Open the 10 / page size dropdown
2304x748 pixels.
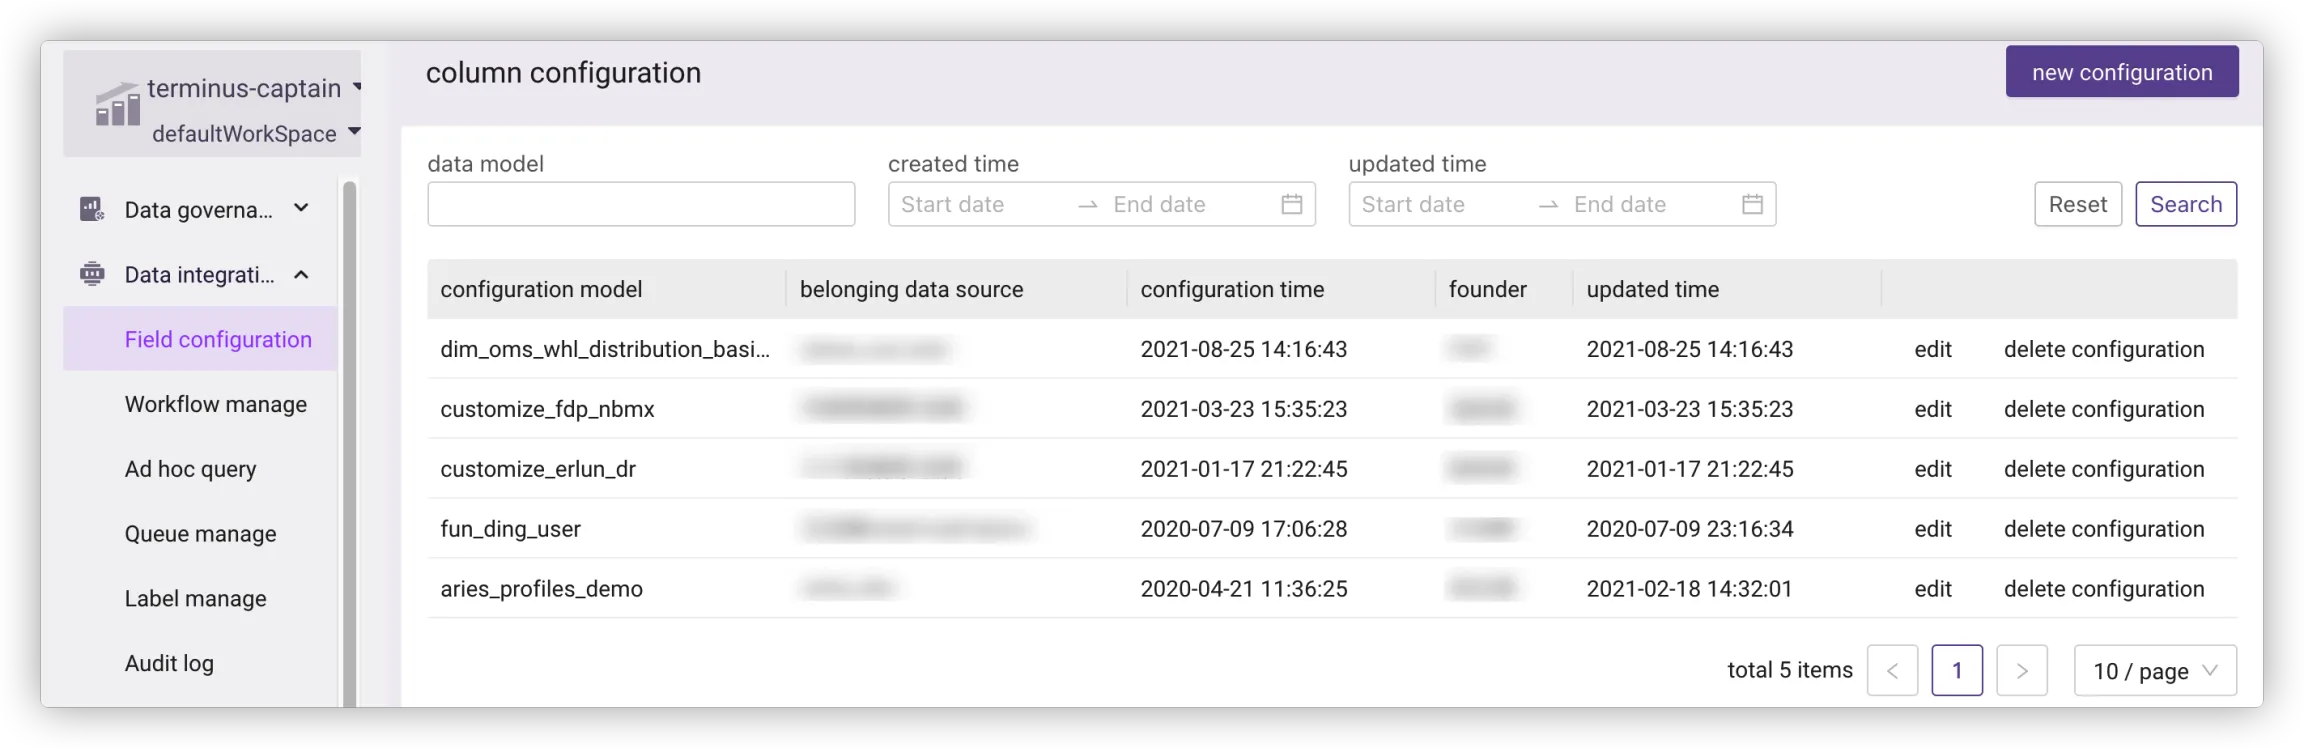[2155, 670]
